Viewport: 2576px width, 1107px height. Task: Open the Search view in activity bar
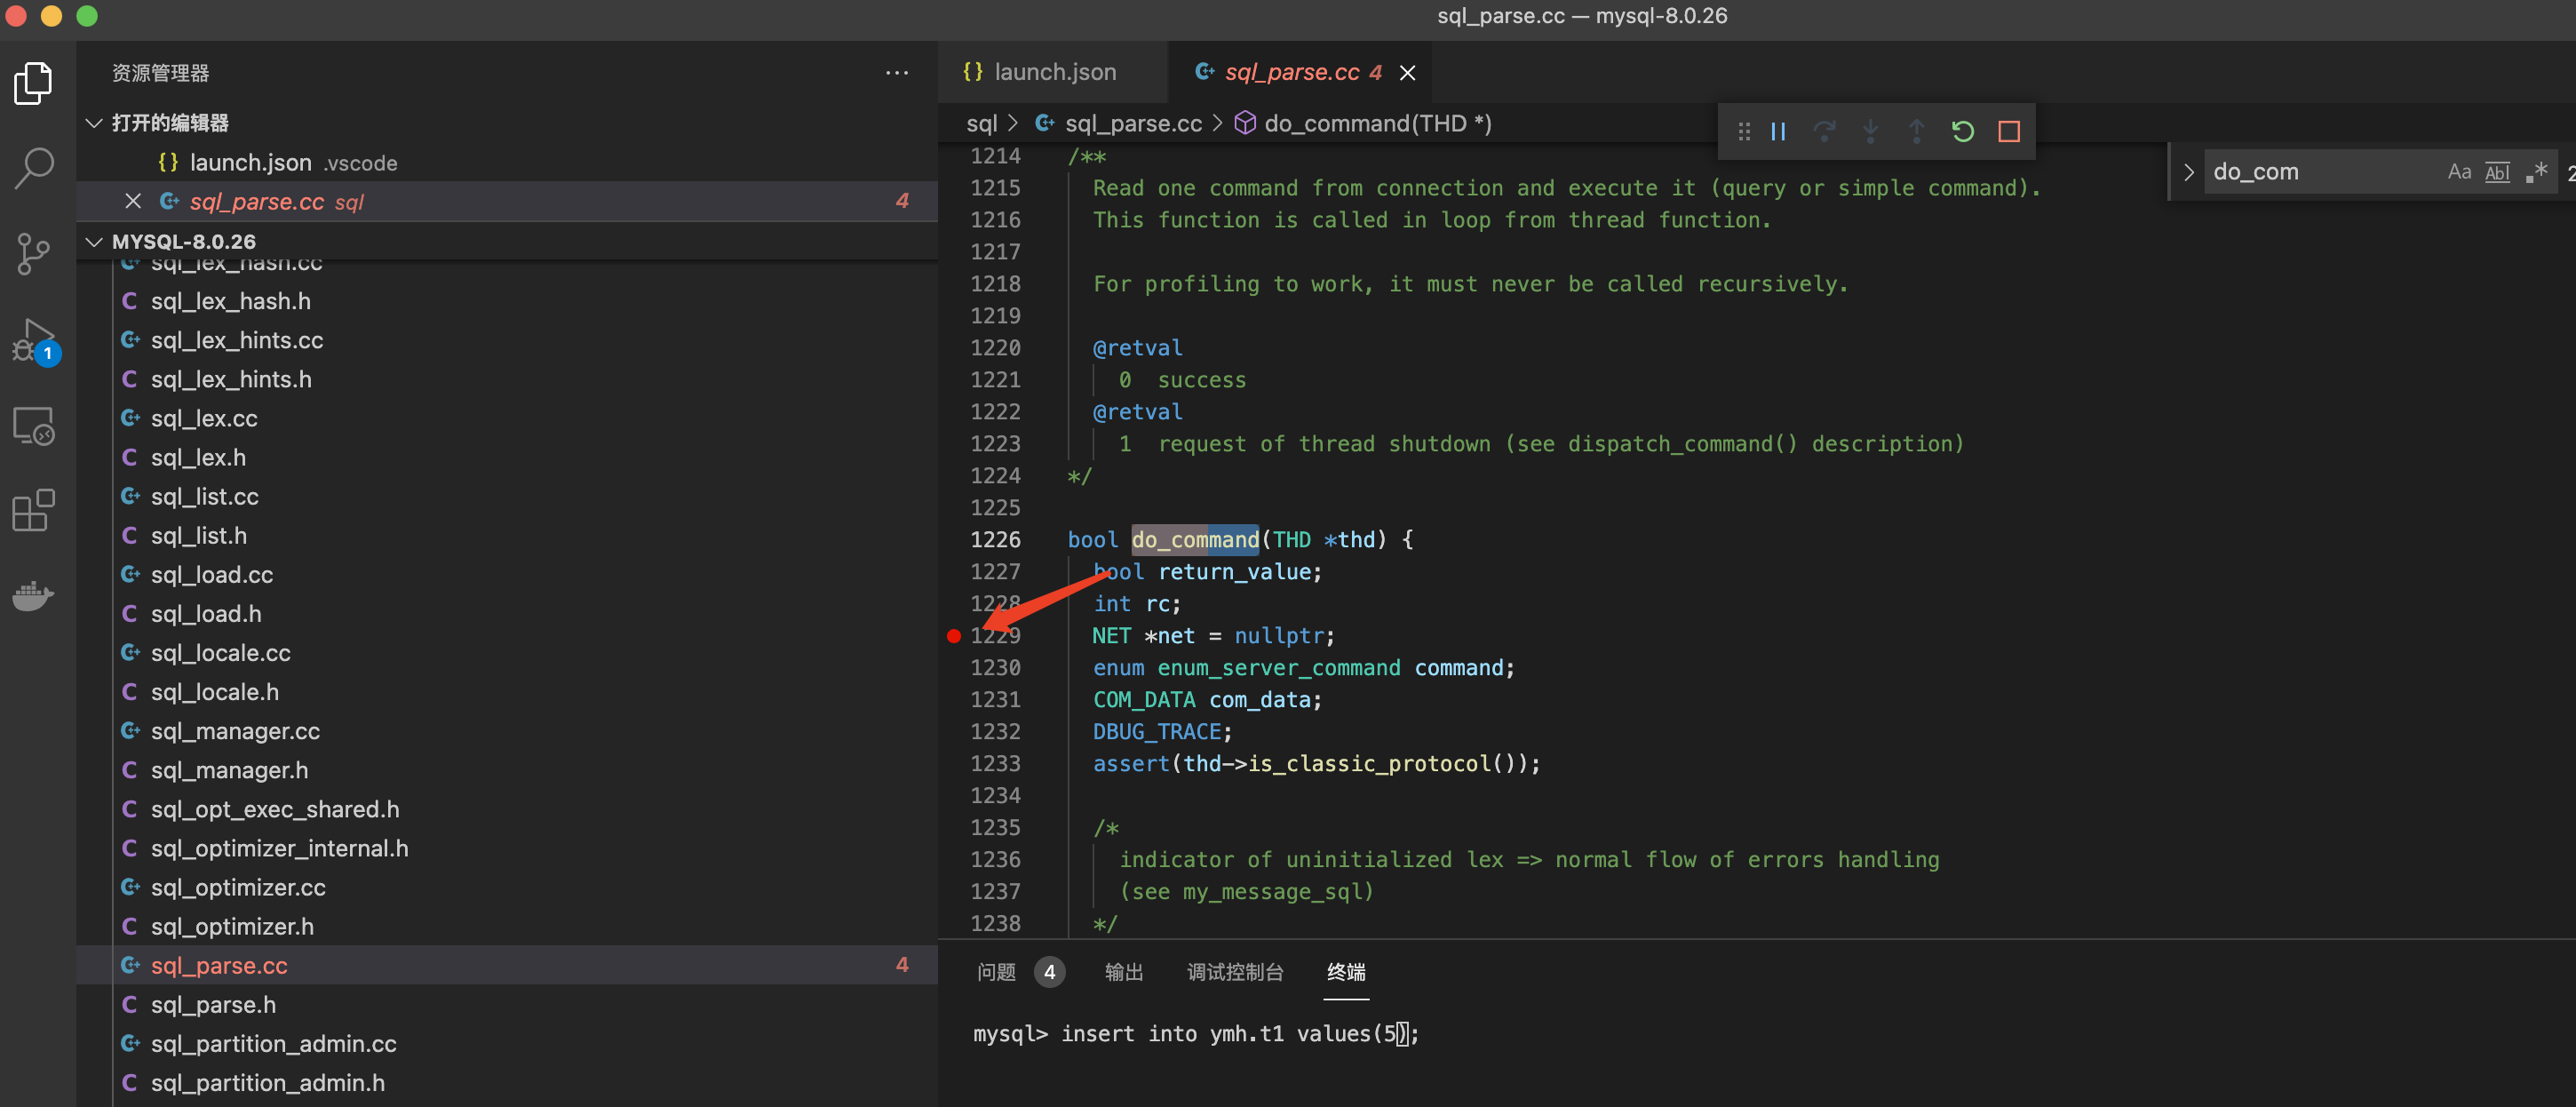(x=34, y=168)
